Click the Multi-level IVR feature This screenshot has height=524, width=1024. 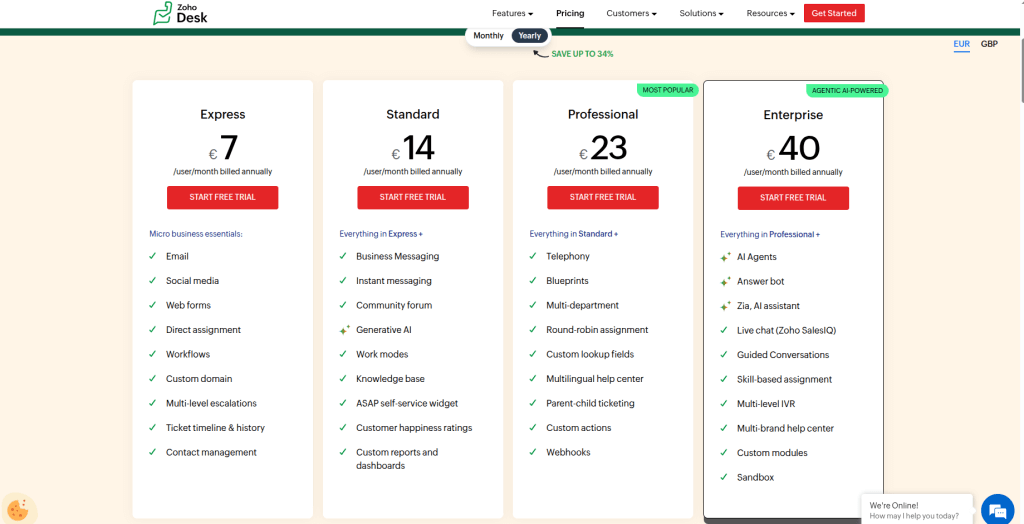765,404
